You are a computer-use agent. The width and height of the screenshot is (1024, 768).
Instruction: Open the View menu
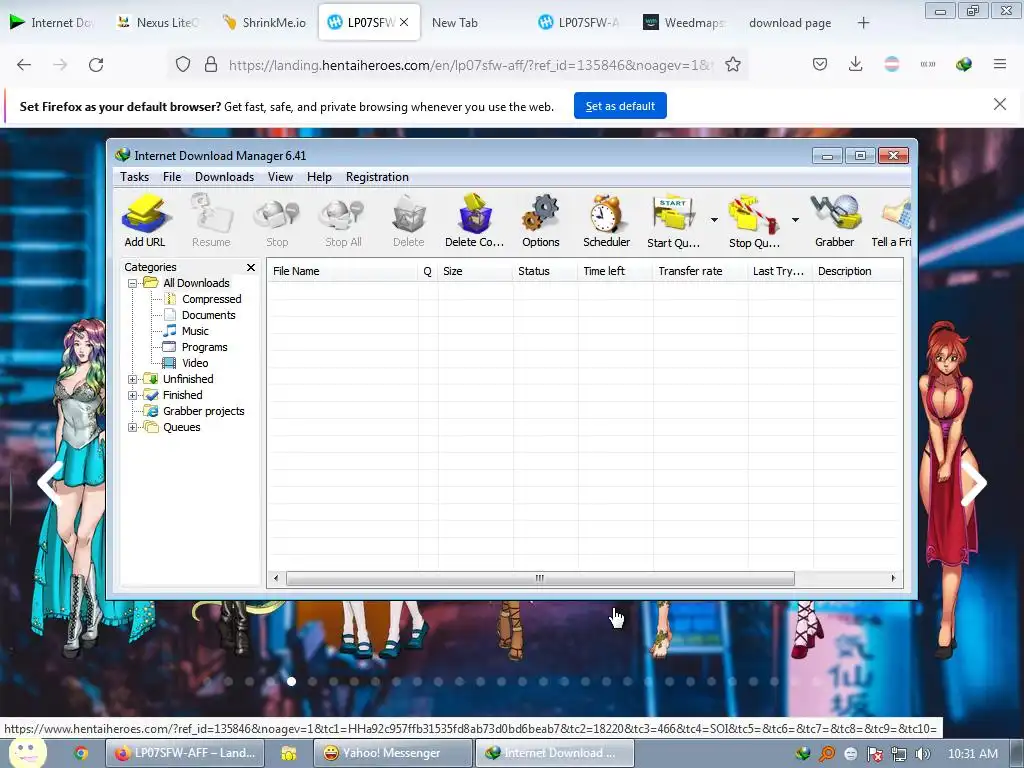[280, 177]
